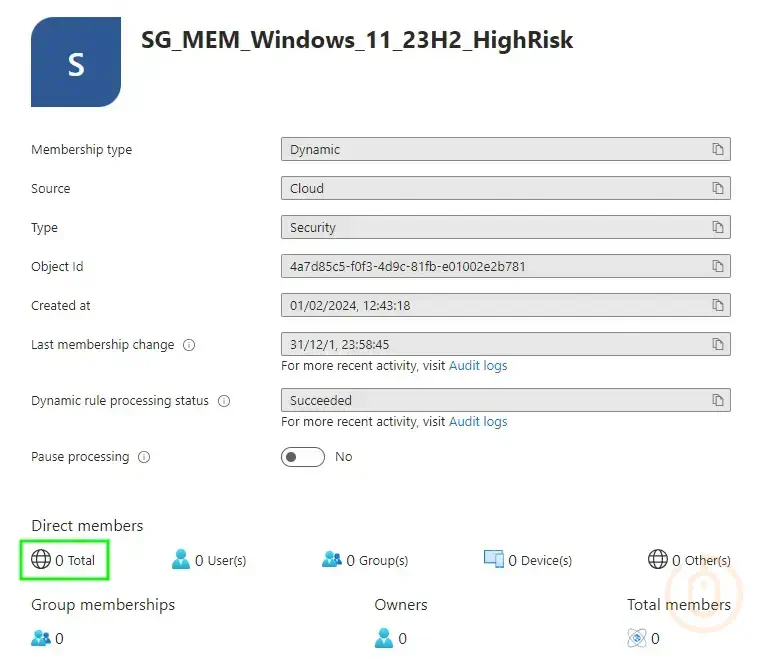Copy the Type field value

click(x=717, y=227)
